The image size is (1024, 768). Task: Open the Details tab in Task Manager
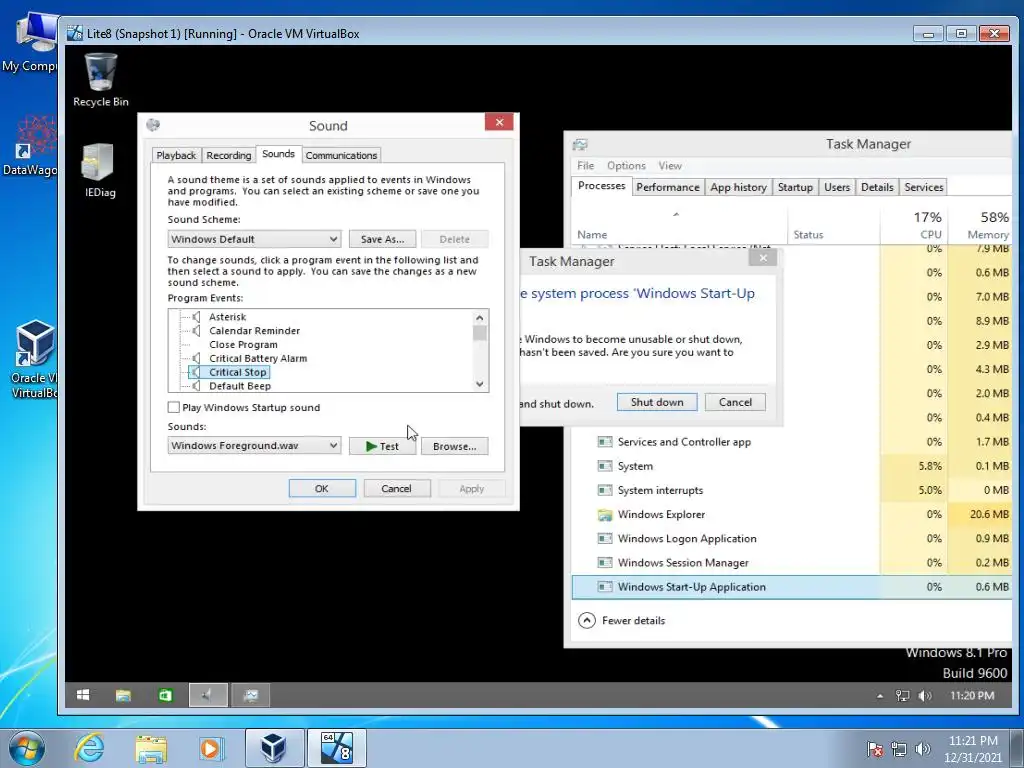click(877, 187)
